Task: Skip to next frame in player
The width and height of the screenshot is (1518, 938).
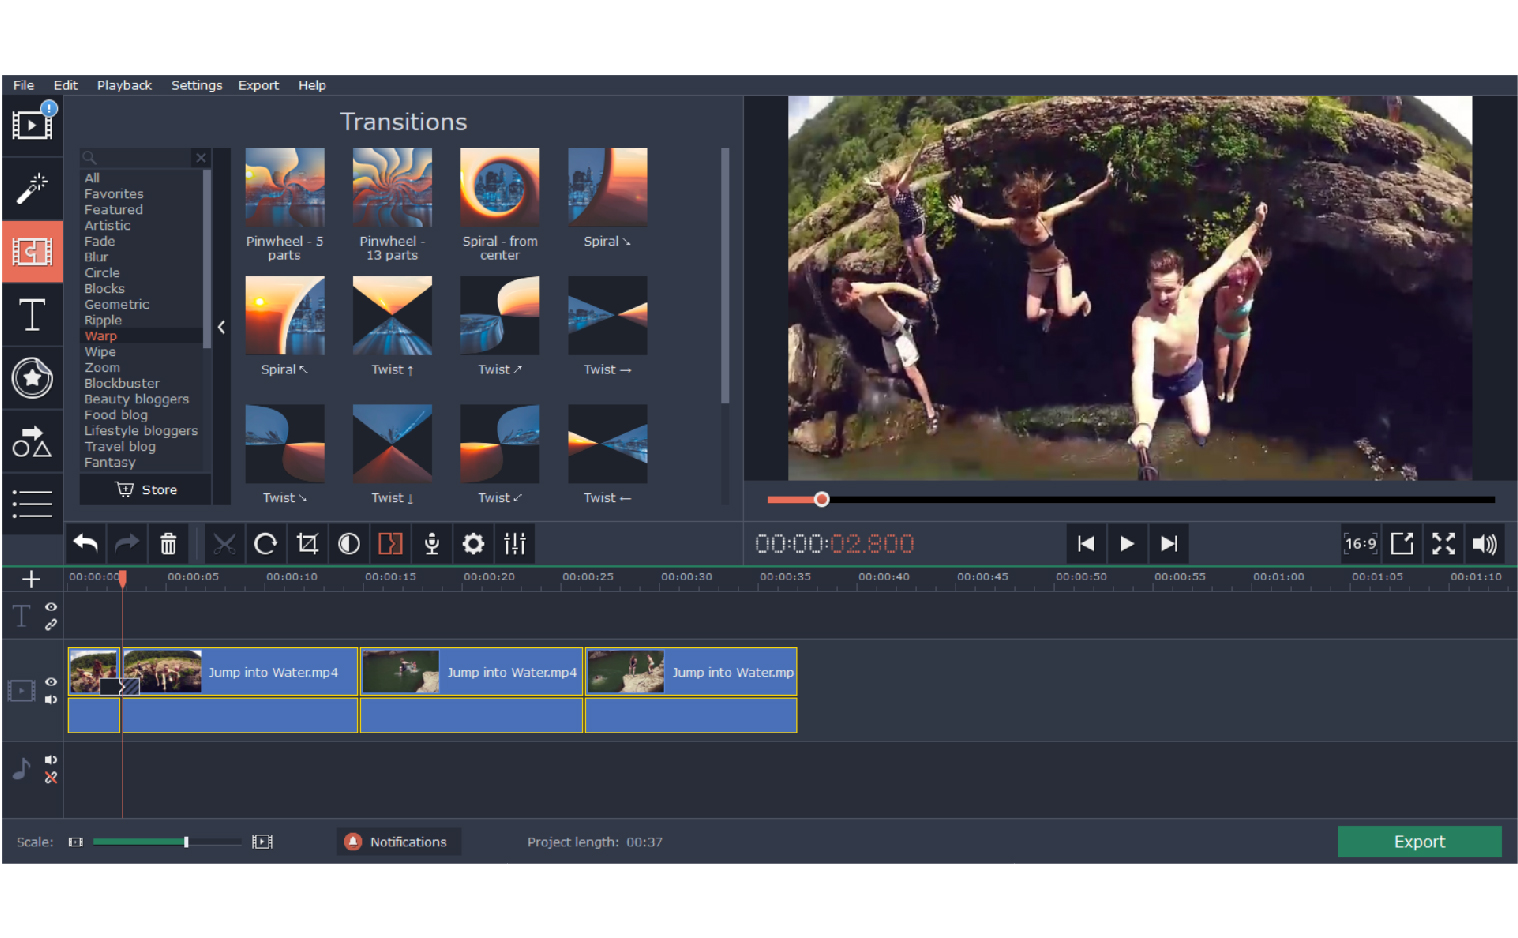Action: [1169, 543]
